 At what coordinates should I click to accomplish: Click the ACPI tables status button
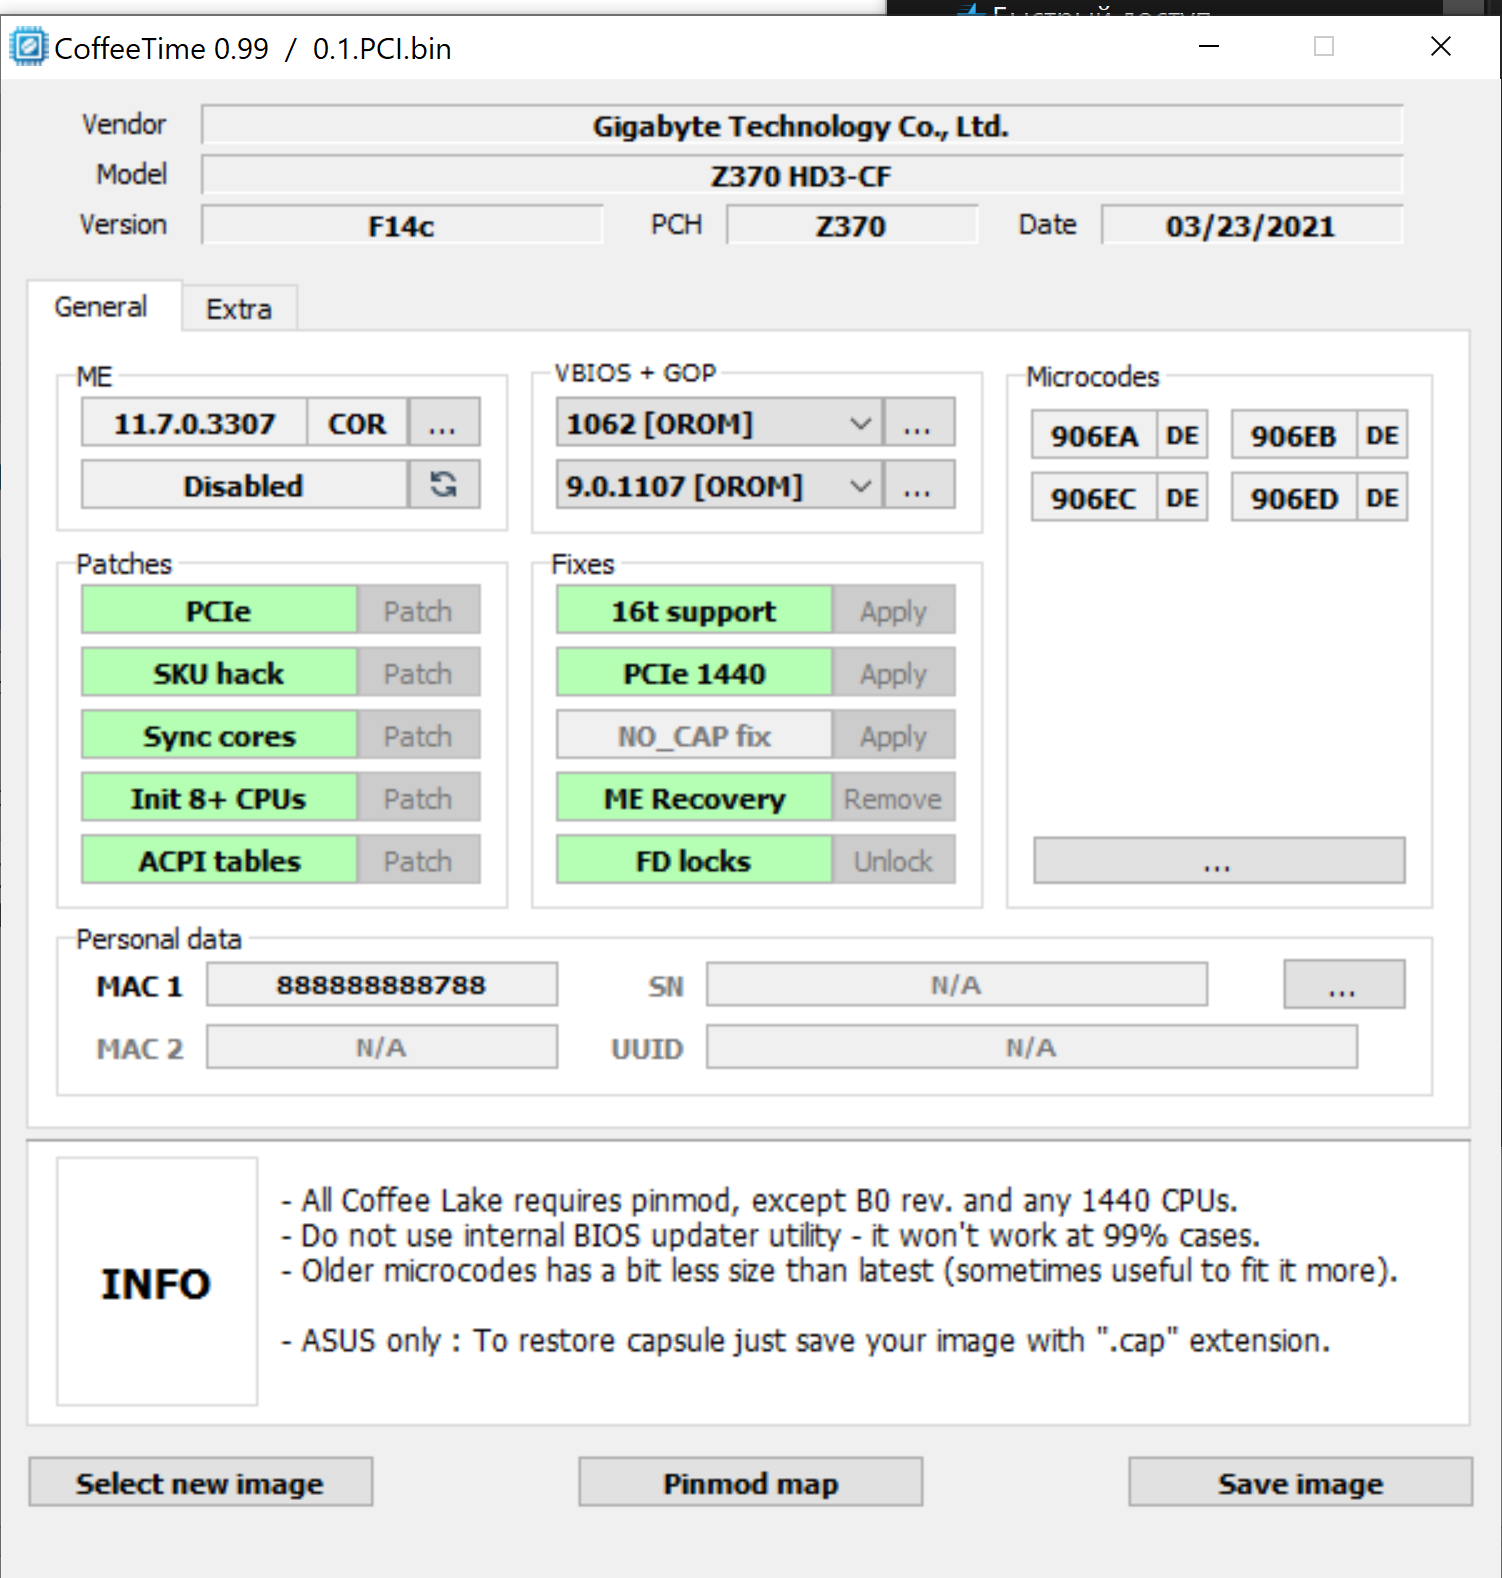(x=219, y=860)
